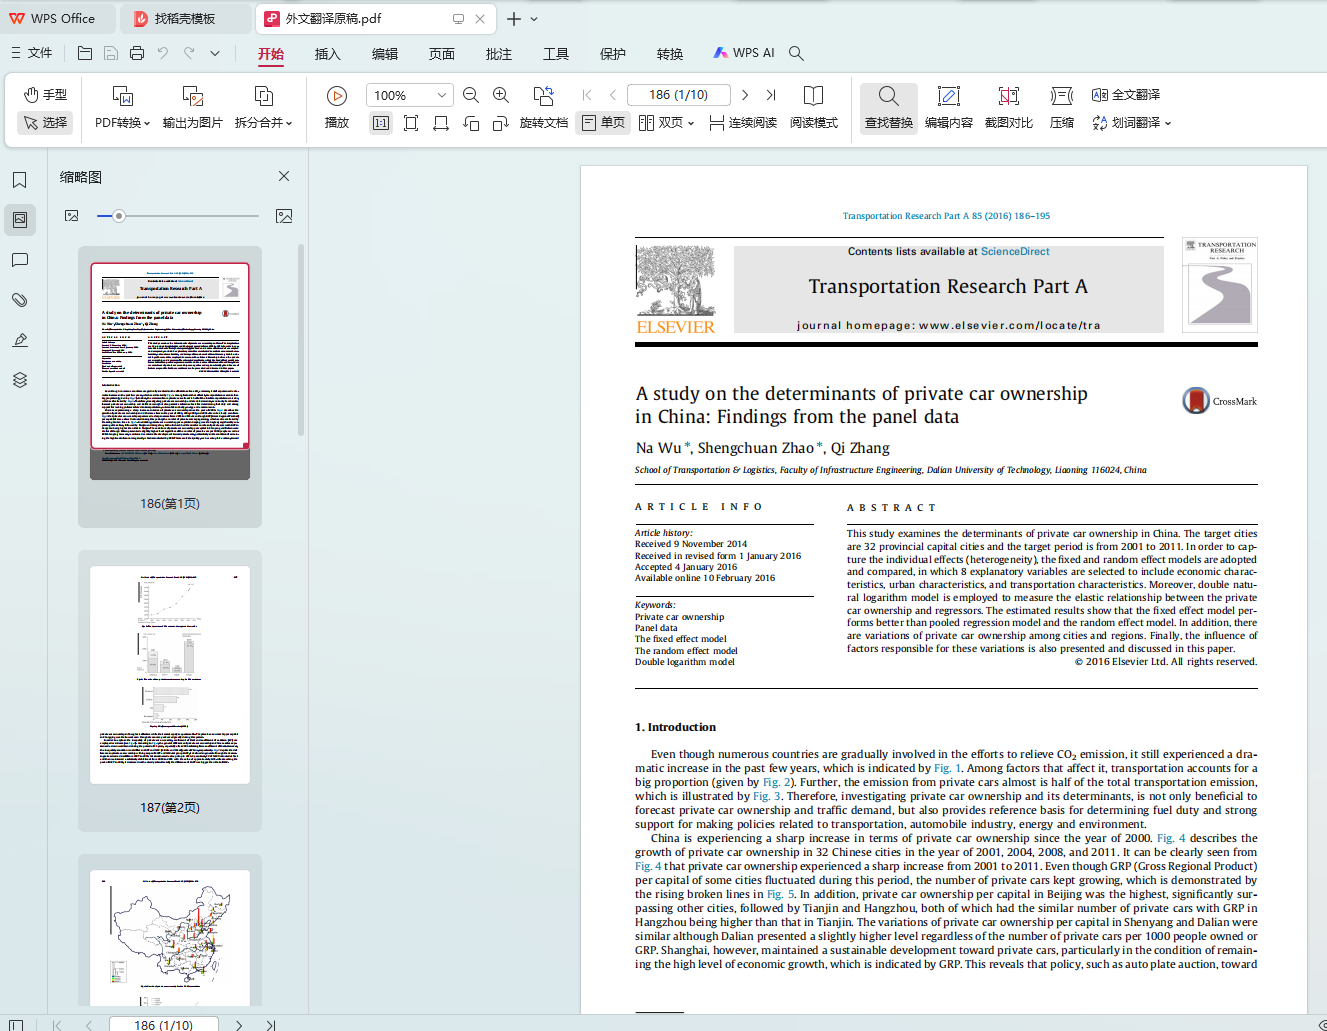Open the 批注 annotation tab
Image resolution: width=1327 pixels, height=1031 pixels.
498,54
